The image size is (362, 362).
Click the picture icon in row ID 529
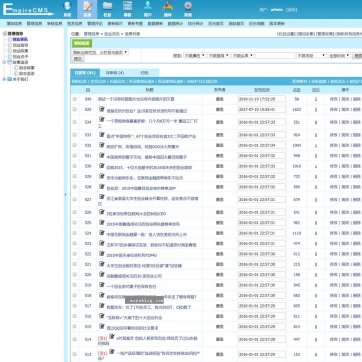(x=102, y=176)
